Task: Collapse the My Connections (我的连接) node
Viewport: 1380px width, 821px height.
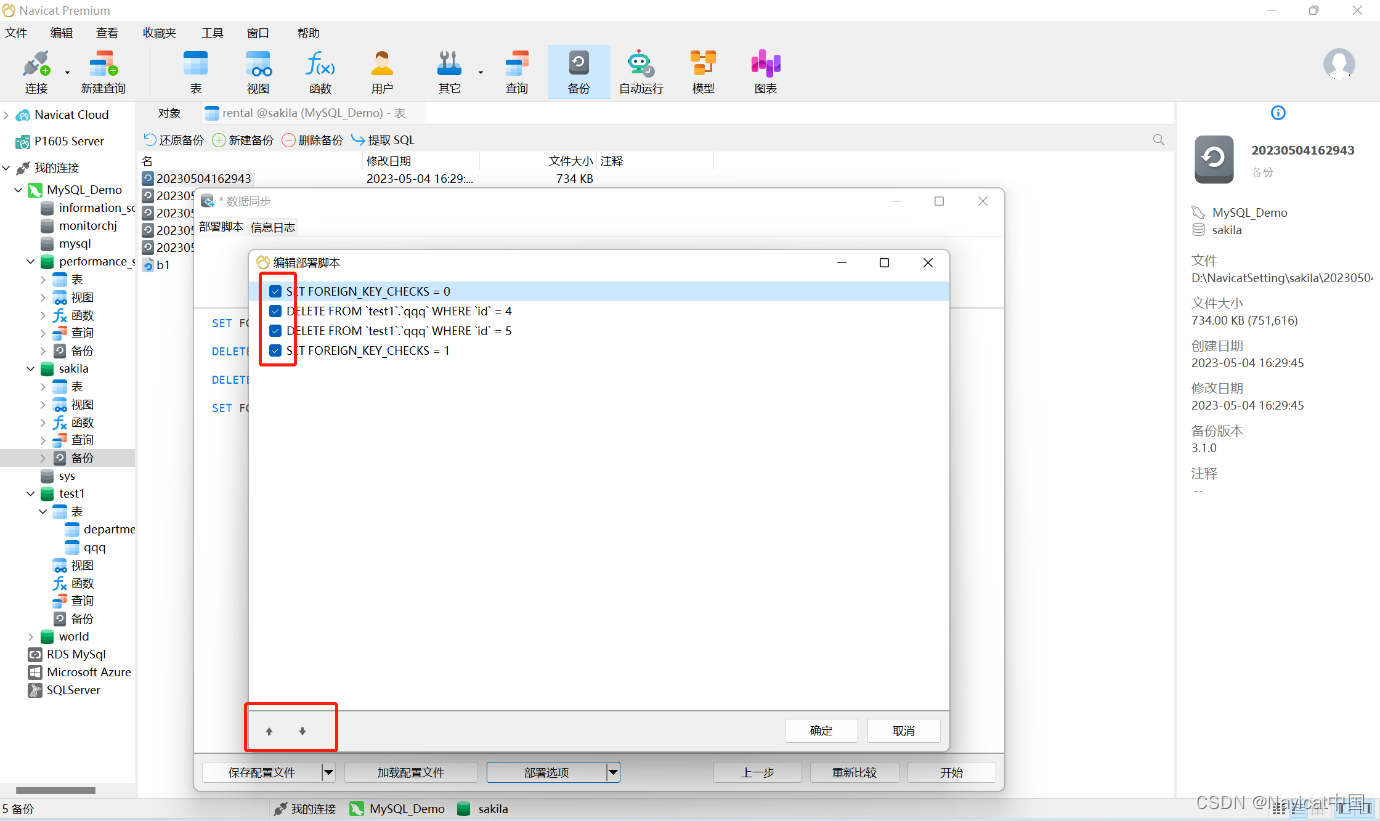Action: pos(6,168)
